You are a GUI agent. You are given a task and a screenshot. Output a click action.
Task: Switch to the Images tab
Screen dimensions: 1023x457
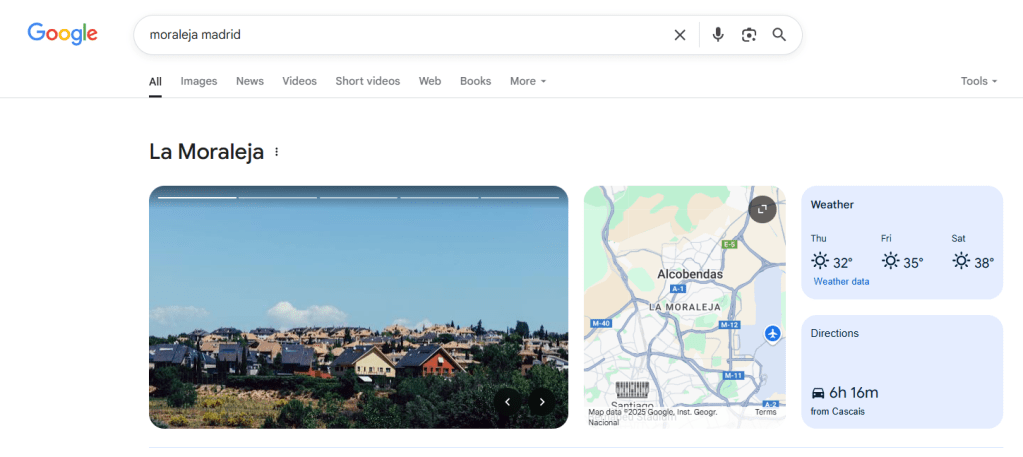point(198,81)
